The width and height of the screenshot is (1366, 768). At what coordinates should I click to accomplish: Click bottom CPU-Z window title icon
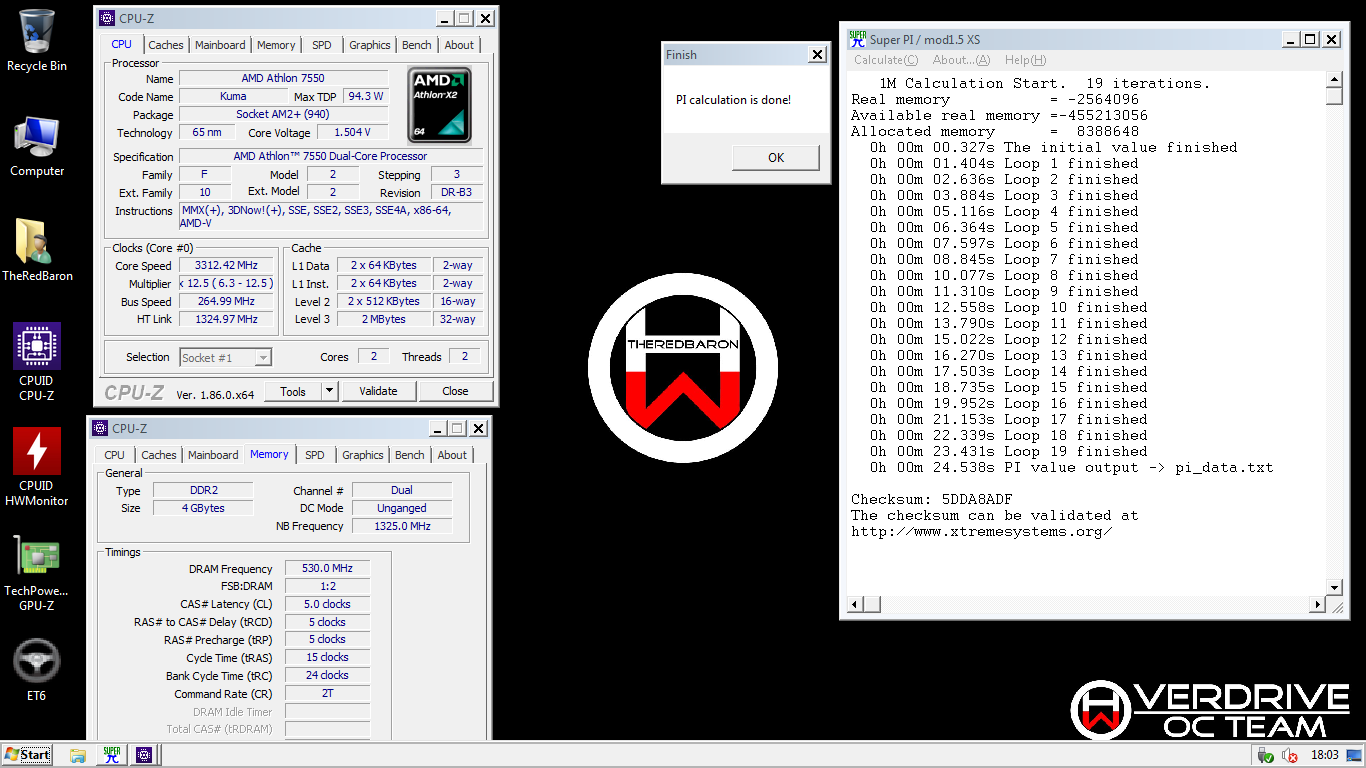(x=100, y=428)
